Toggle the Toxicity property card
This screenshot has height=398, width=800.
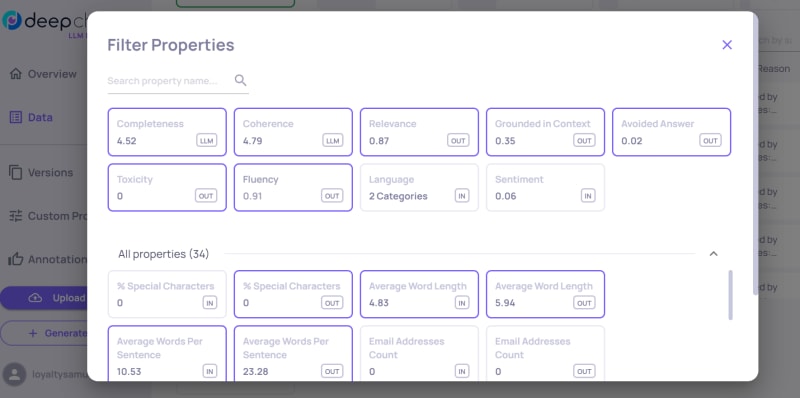(x=167, y=187)
